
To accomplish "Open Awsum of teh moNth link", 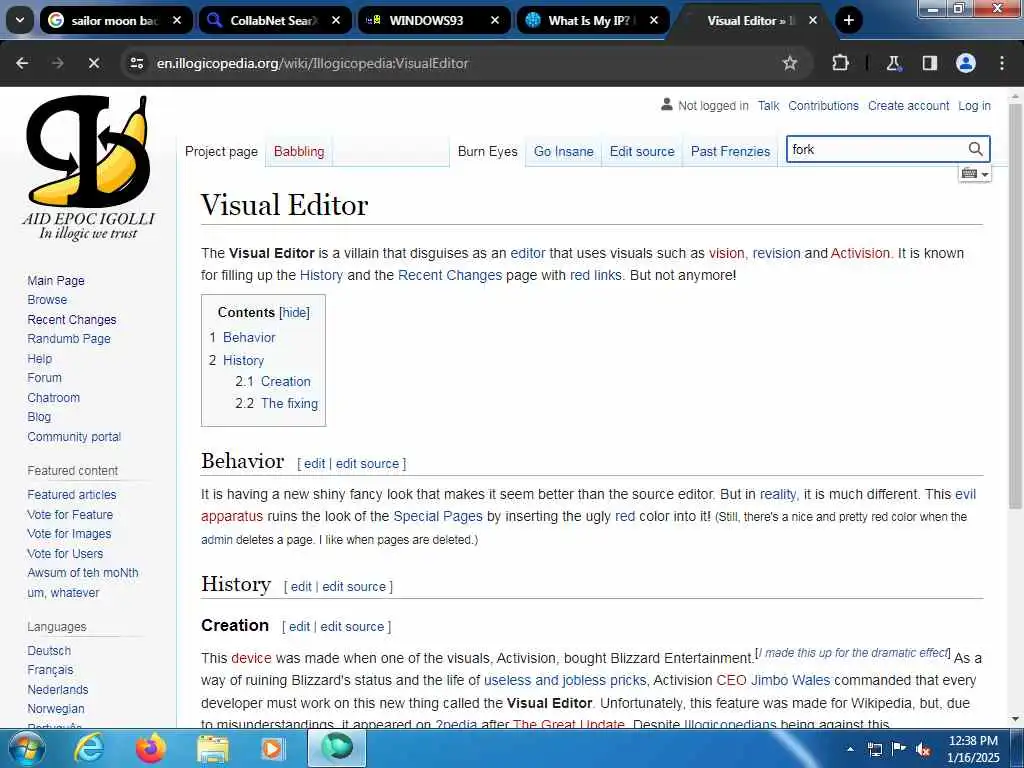I will pyautogui.click(x=83, y=573).
